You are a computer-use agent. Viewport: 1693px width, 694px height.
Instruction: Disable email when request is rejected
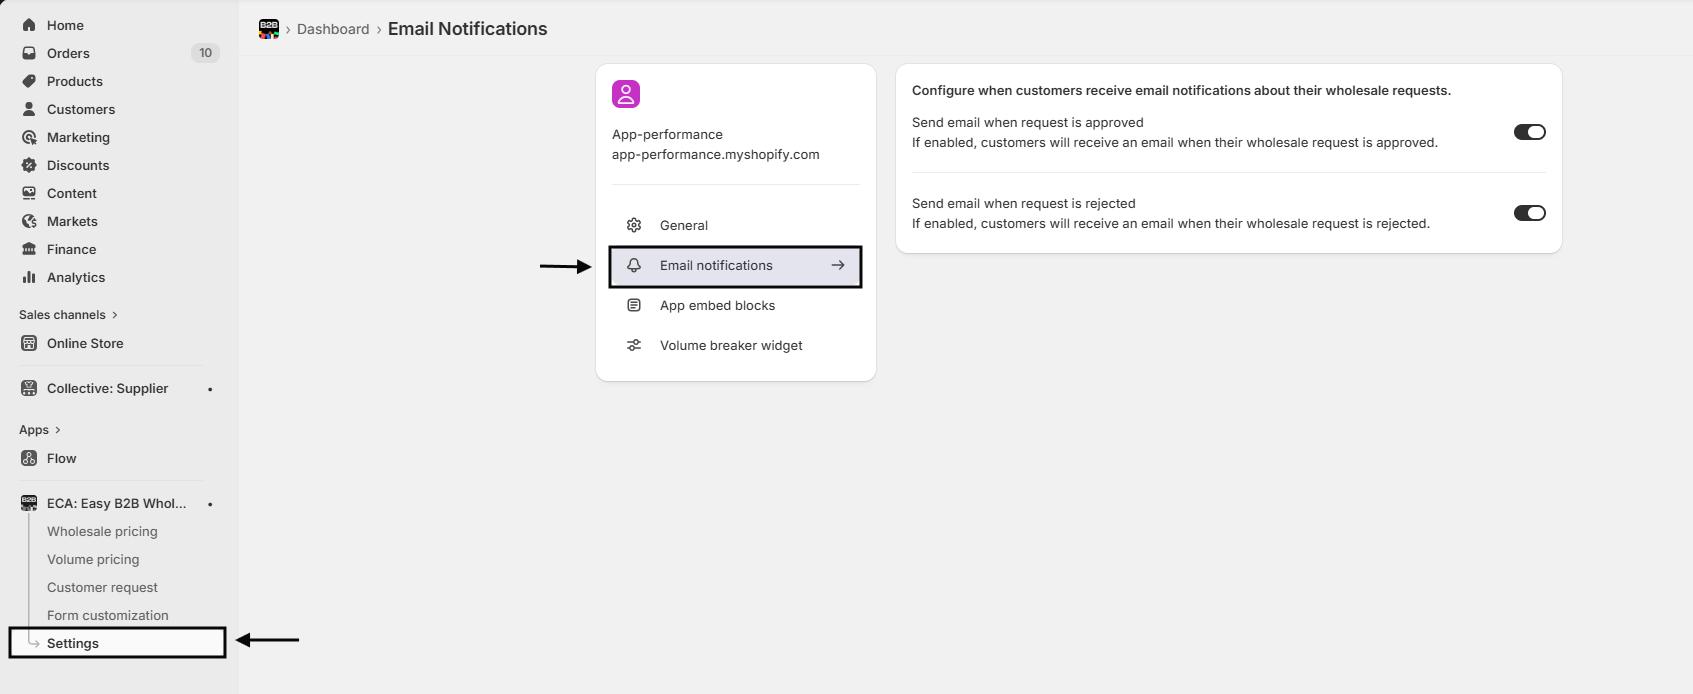[1529, 213]
